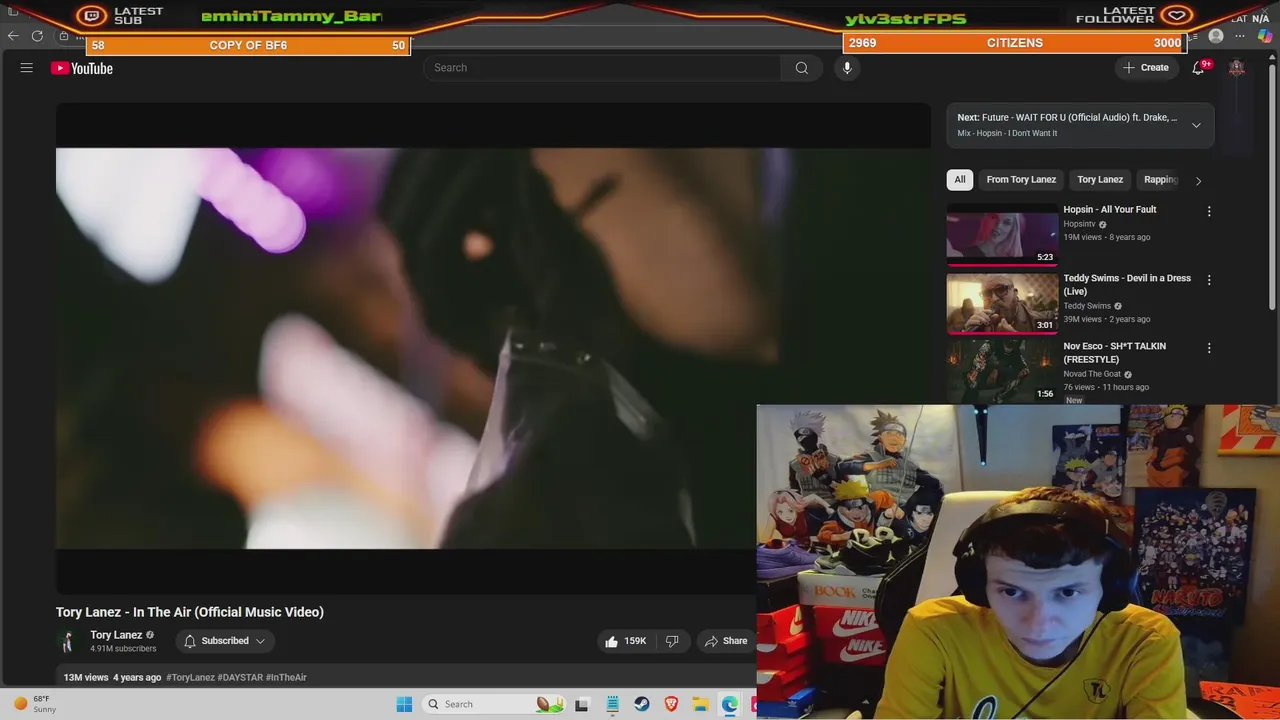The image size is (1280, 720).
Task: Select the From Tory Lanez filter chip
Action: coord(1021,180)
